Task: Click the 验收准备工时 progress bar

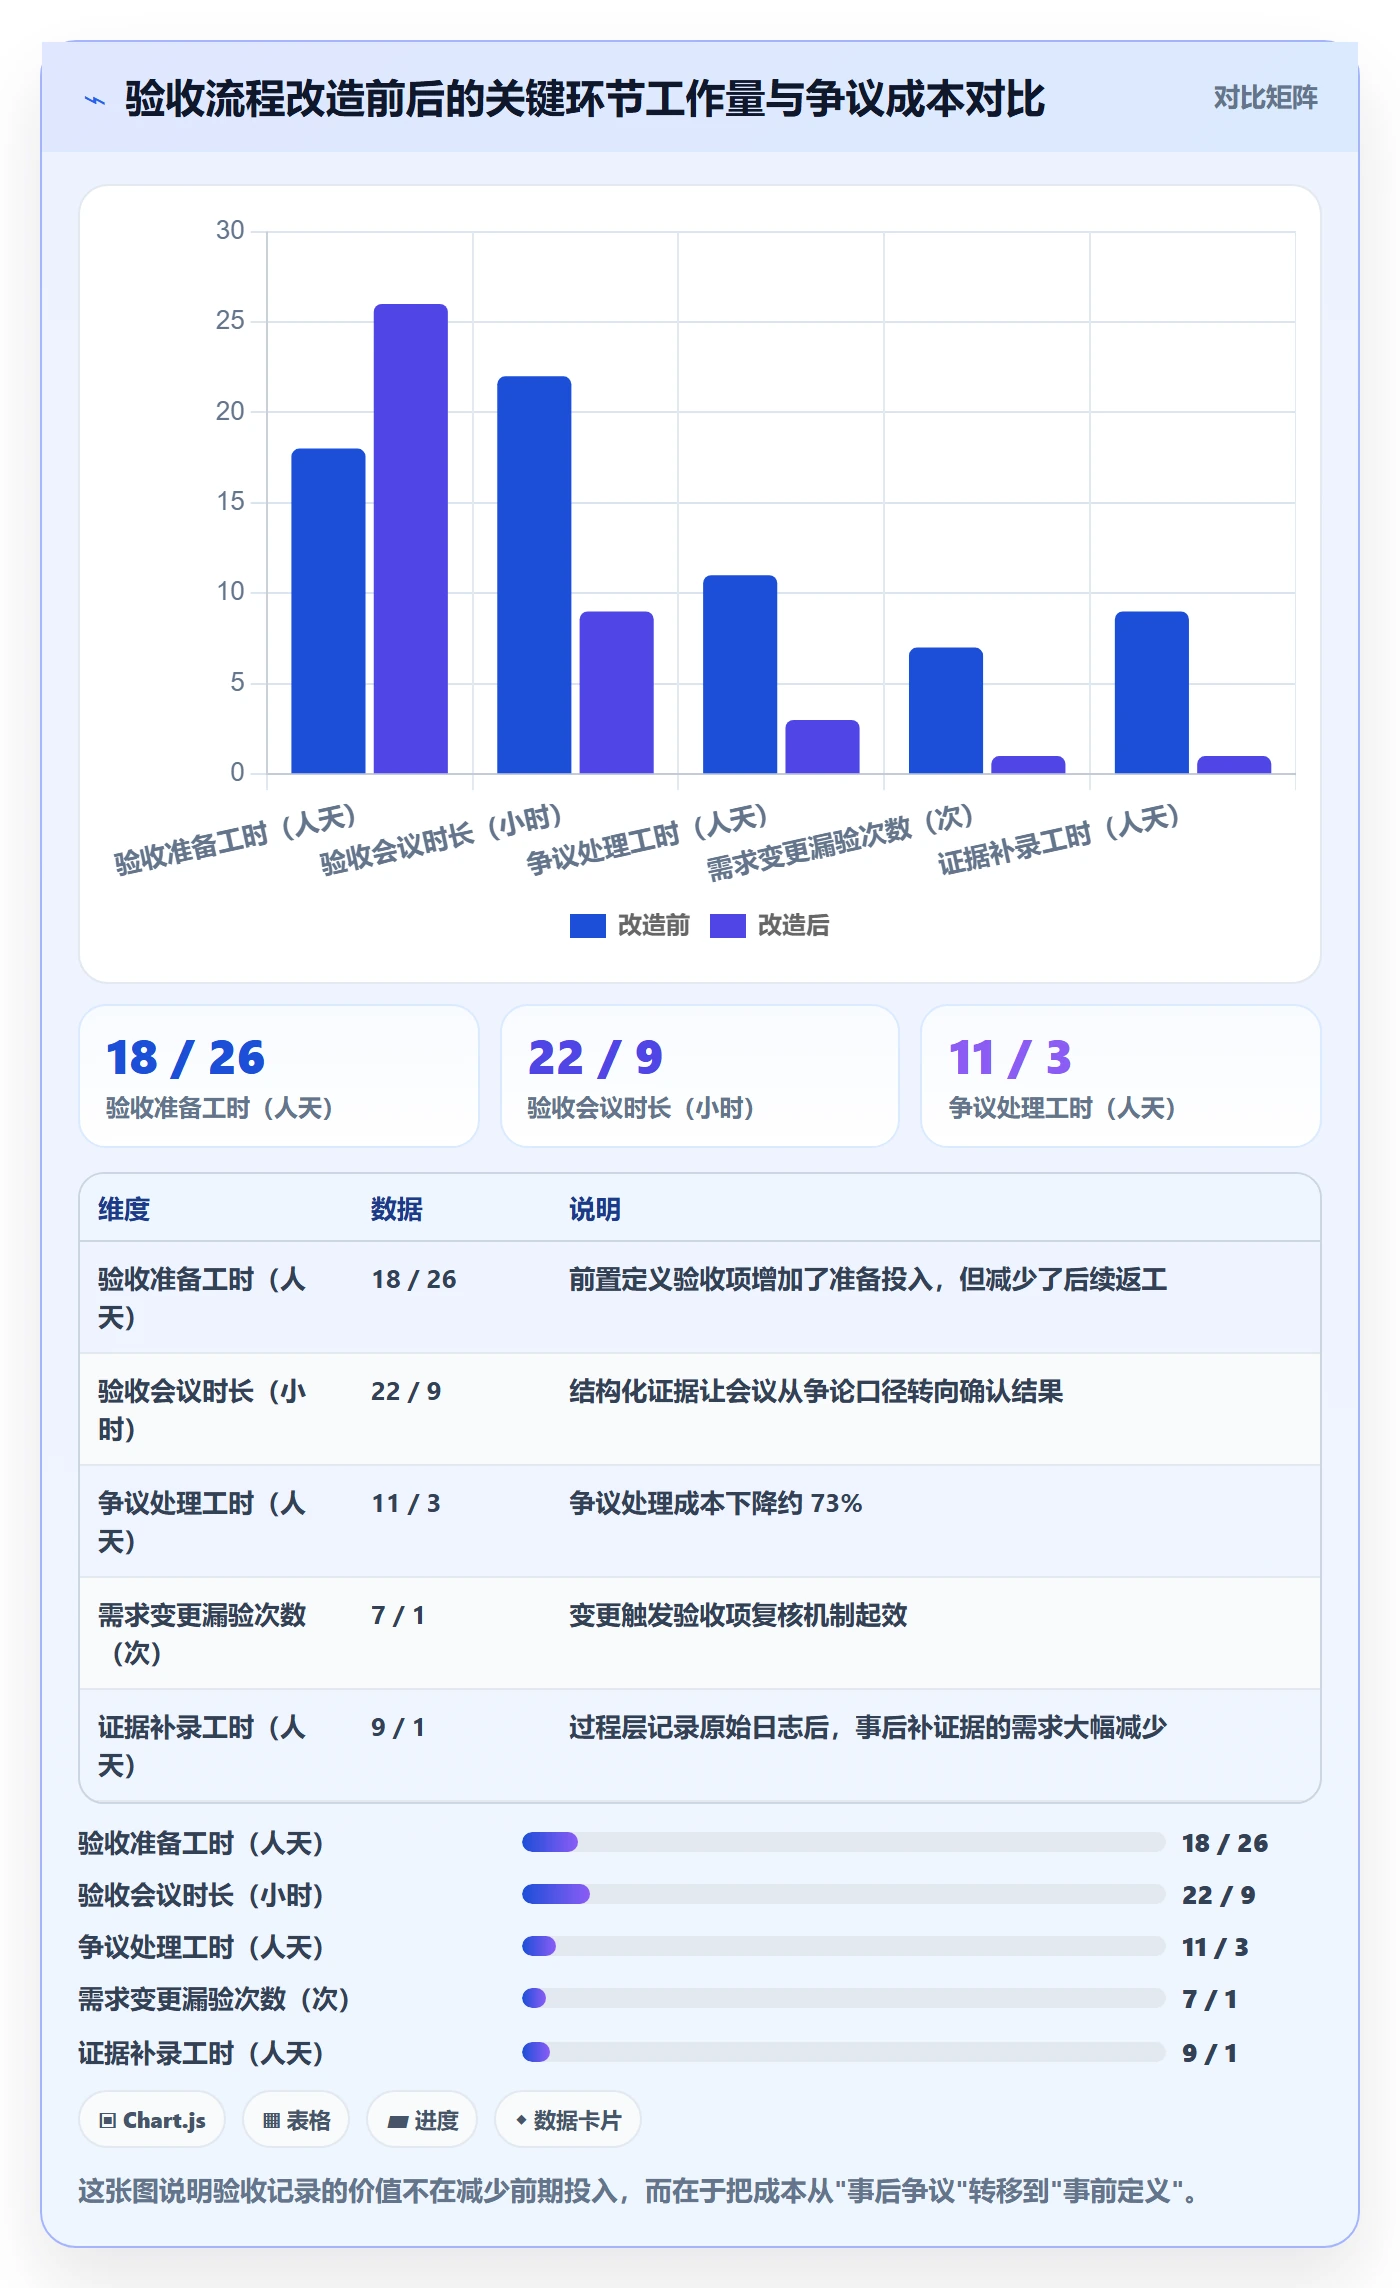Action: (x=844, y=1842)
